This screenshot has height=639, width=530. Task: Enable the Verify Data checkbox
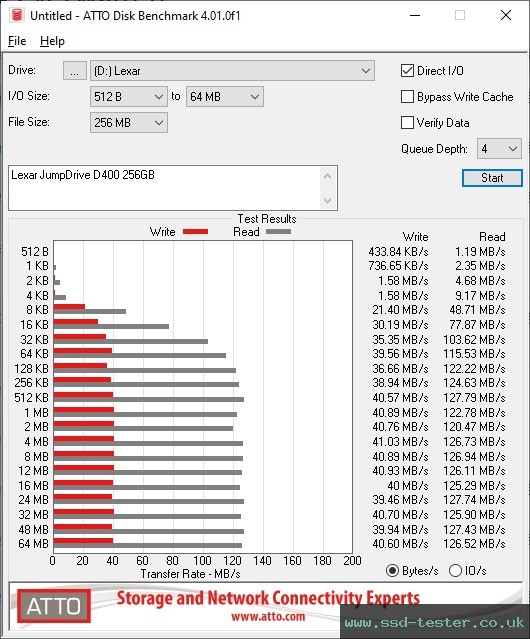[407, 123]
